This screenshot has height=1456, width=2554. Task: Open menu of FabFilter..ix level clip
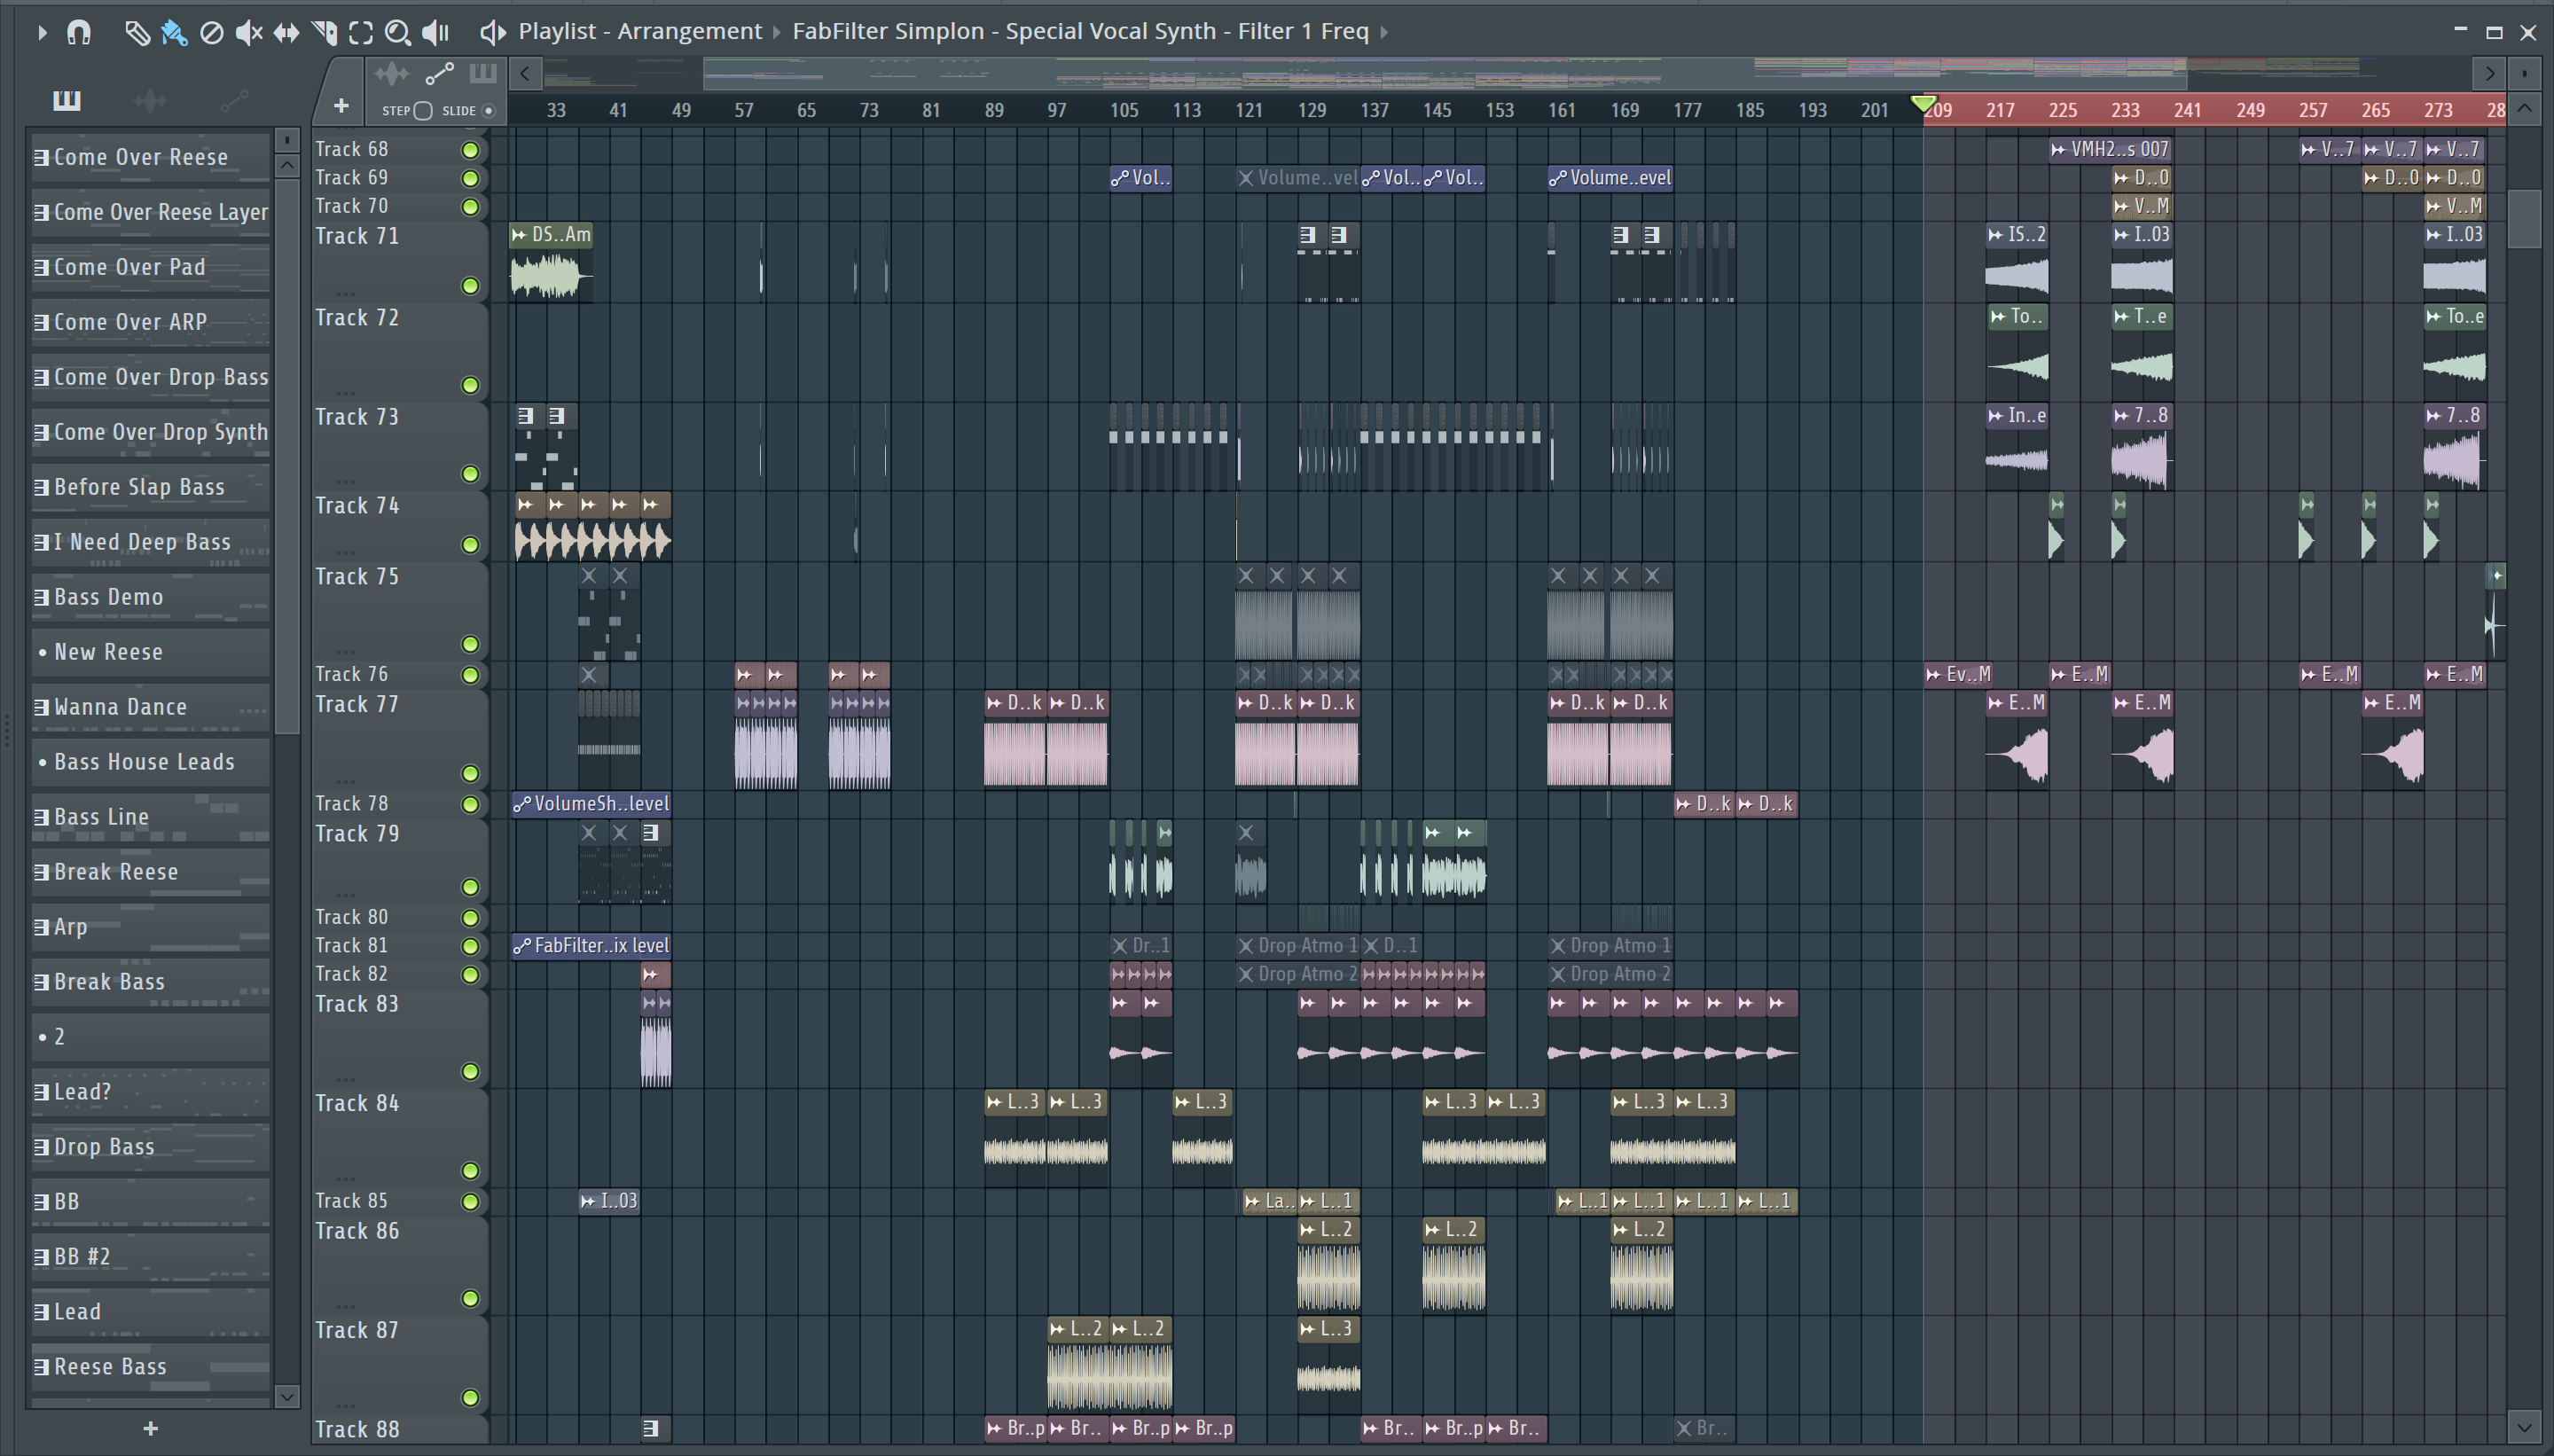pos(521,946)
